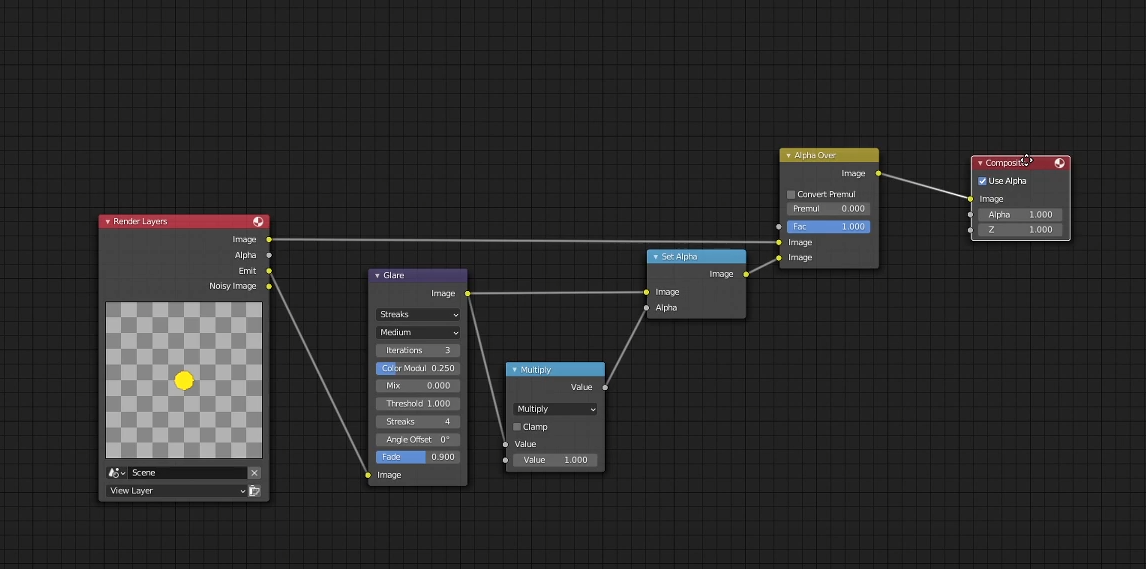Click the Fade slider in Glare node

418,457
